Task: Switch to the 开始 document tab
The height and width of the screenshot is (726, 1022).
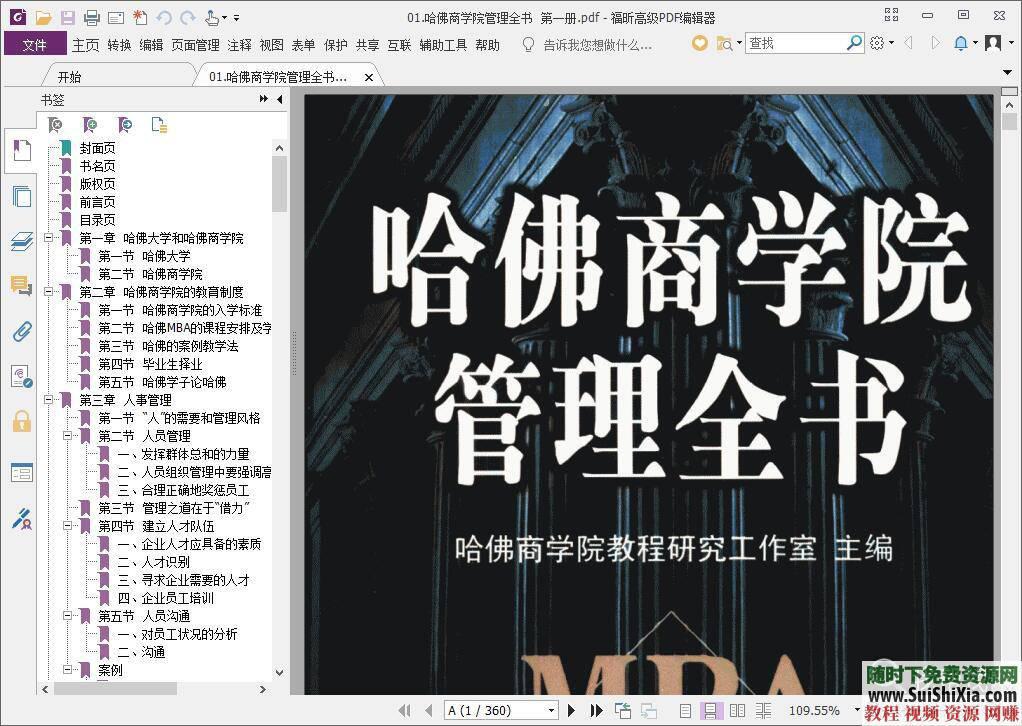Action: coord(69,77)
